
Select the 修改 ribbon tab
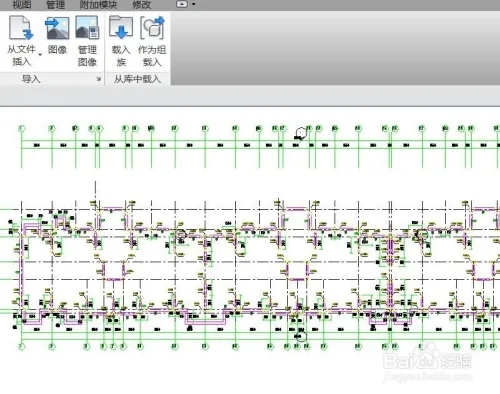click(142, 5)
